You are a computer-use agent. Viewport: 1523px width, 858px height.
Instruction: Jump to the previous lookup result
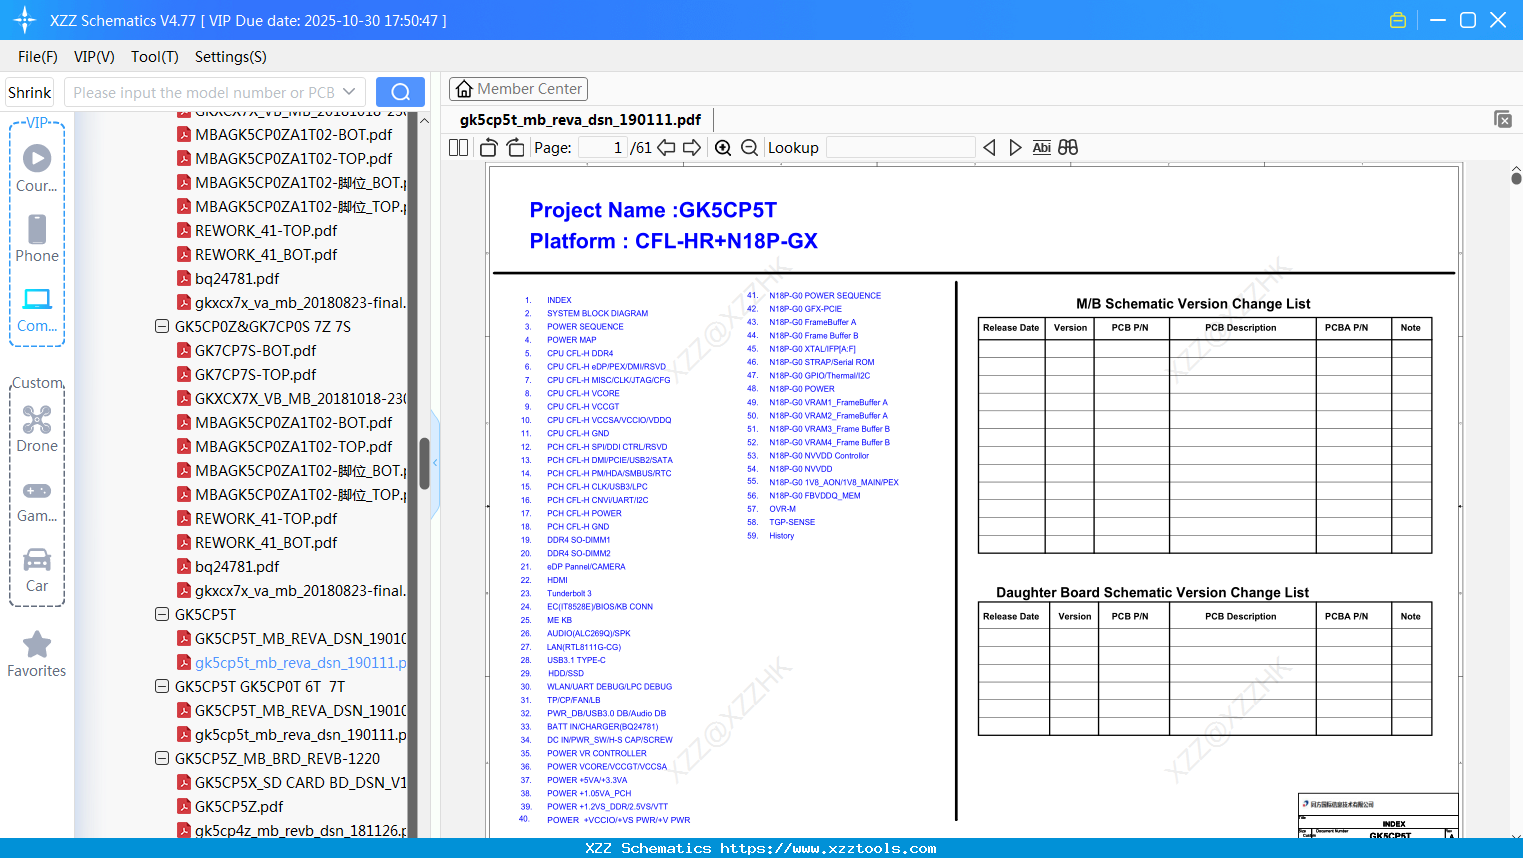[x=989, y=148]
